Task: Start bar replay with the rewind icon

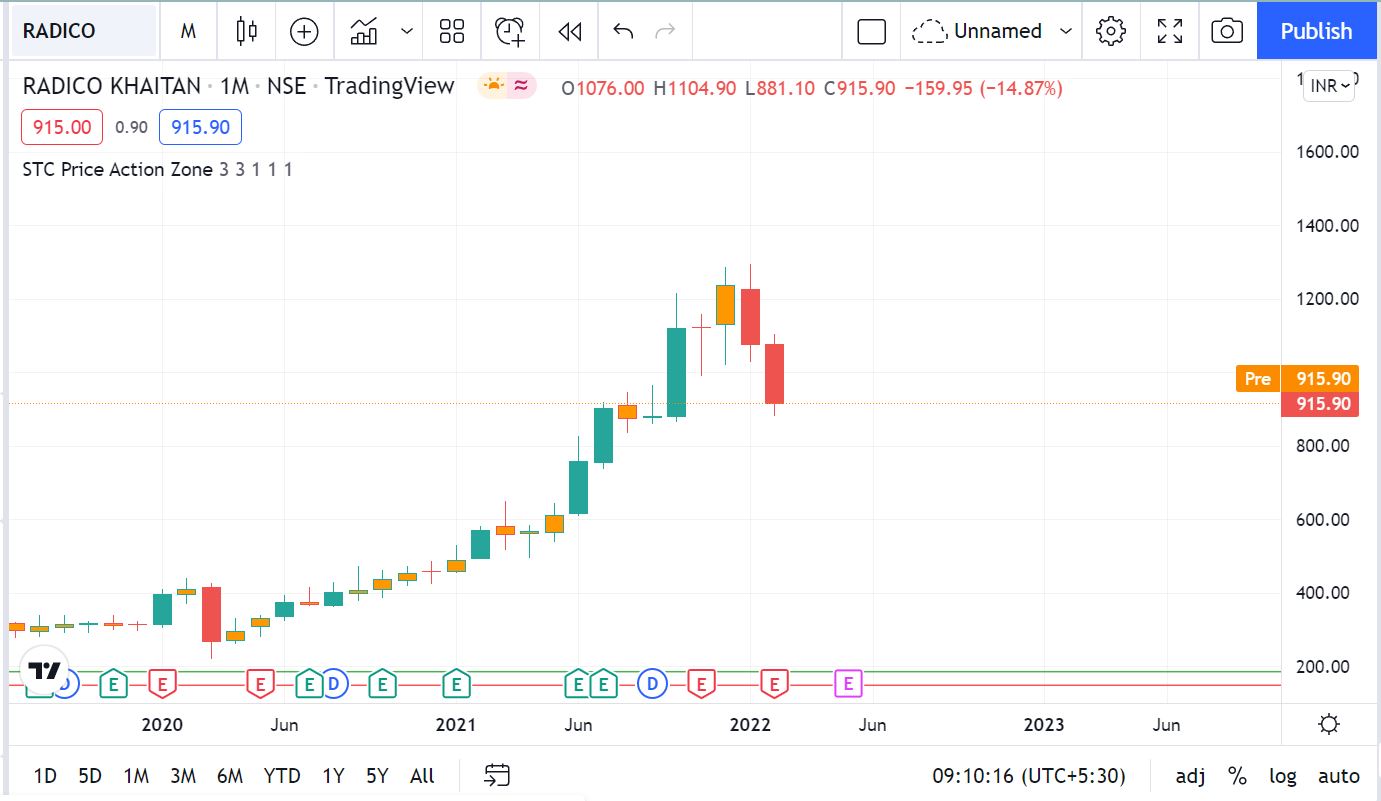Action: (570, 31)
